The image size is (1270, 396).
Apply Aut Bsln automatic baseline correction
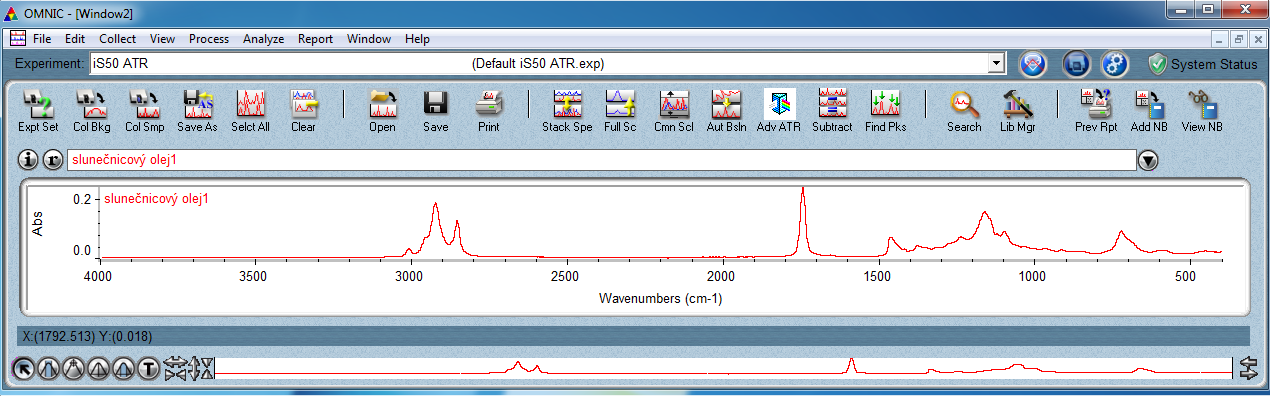(x=726, y=110)
